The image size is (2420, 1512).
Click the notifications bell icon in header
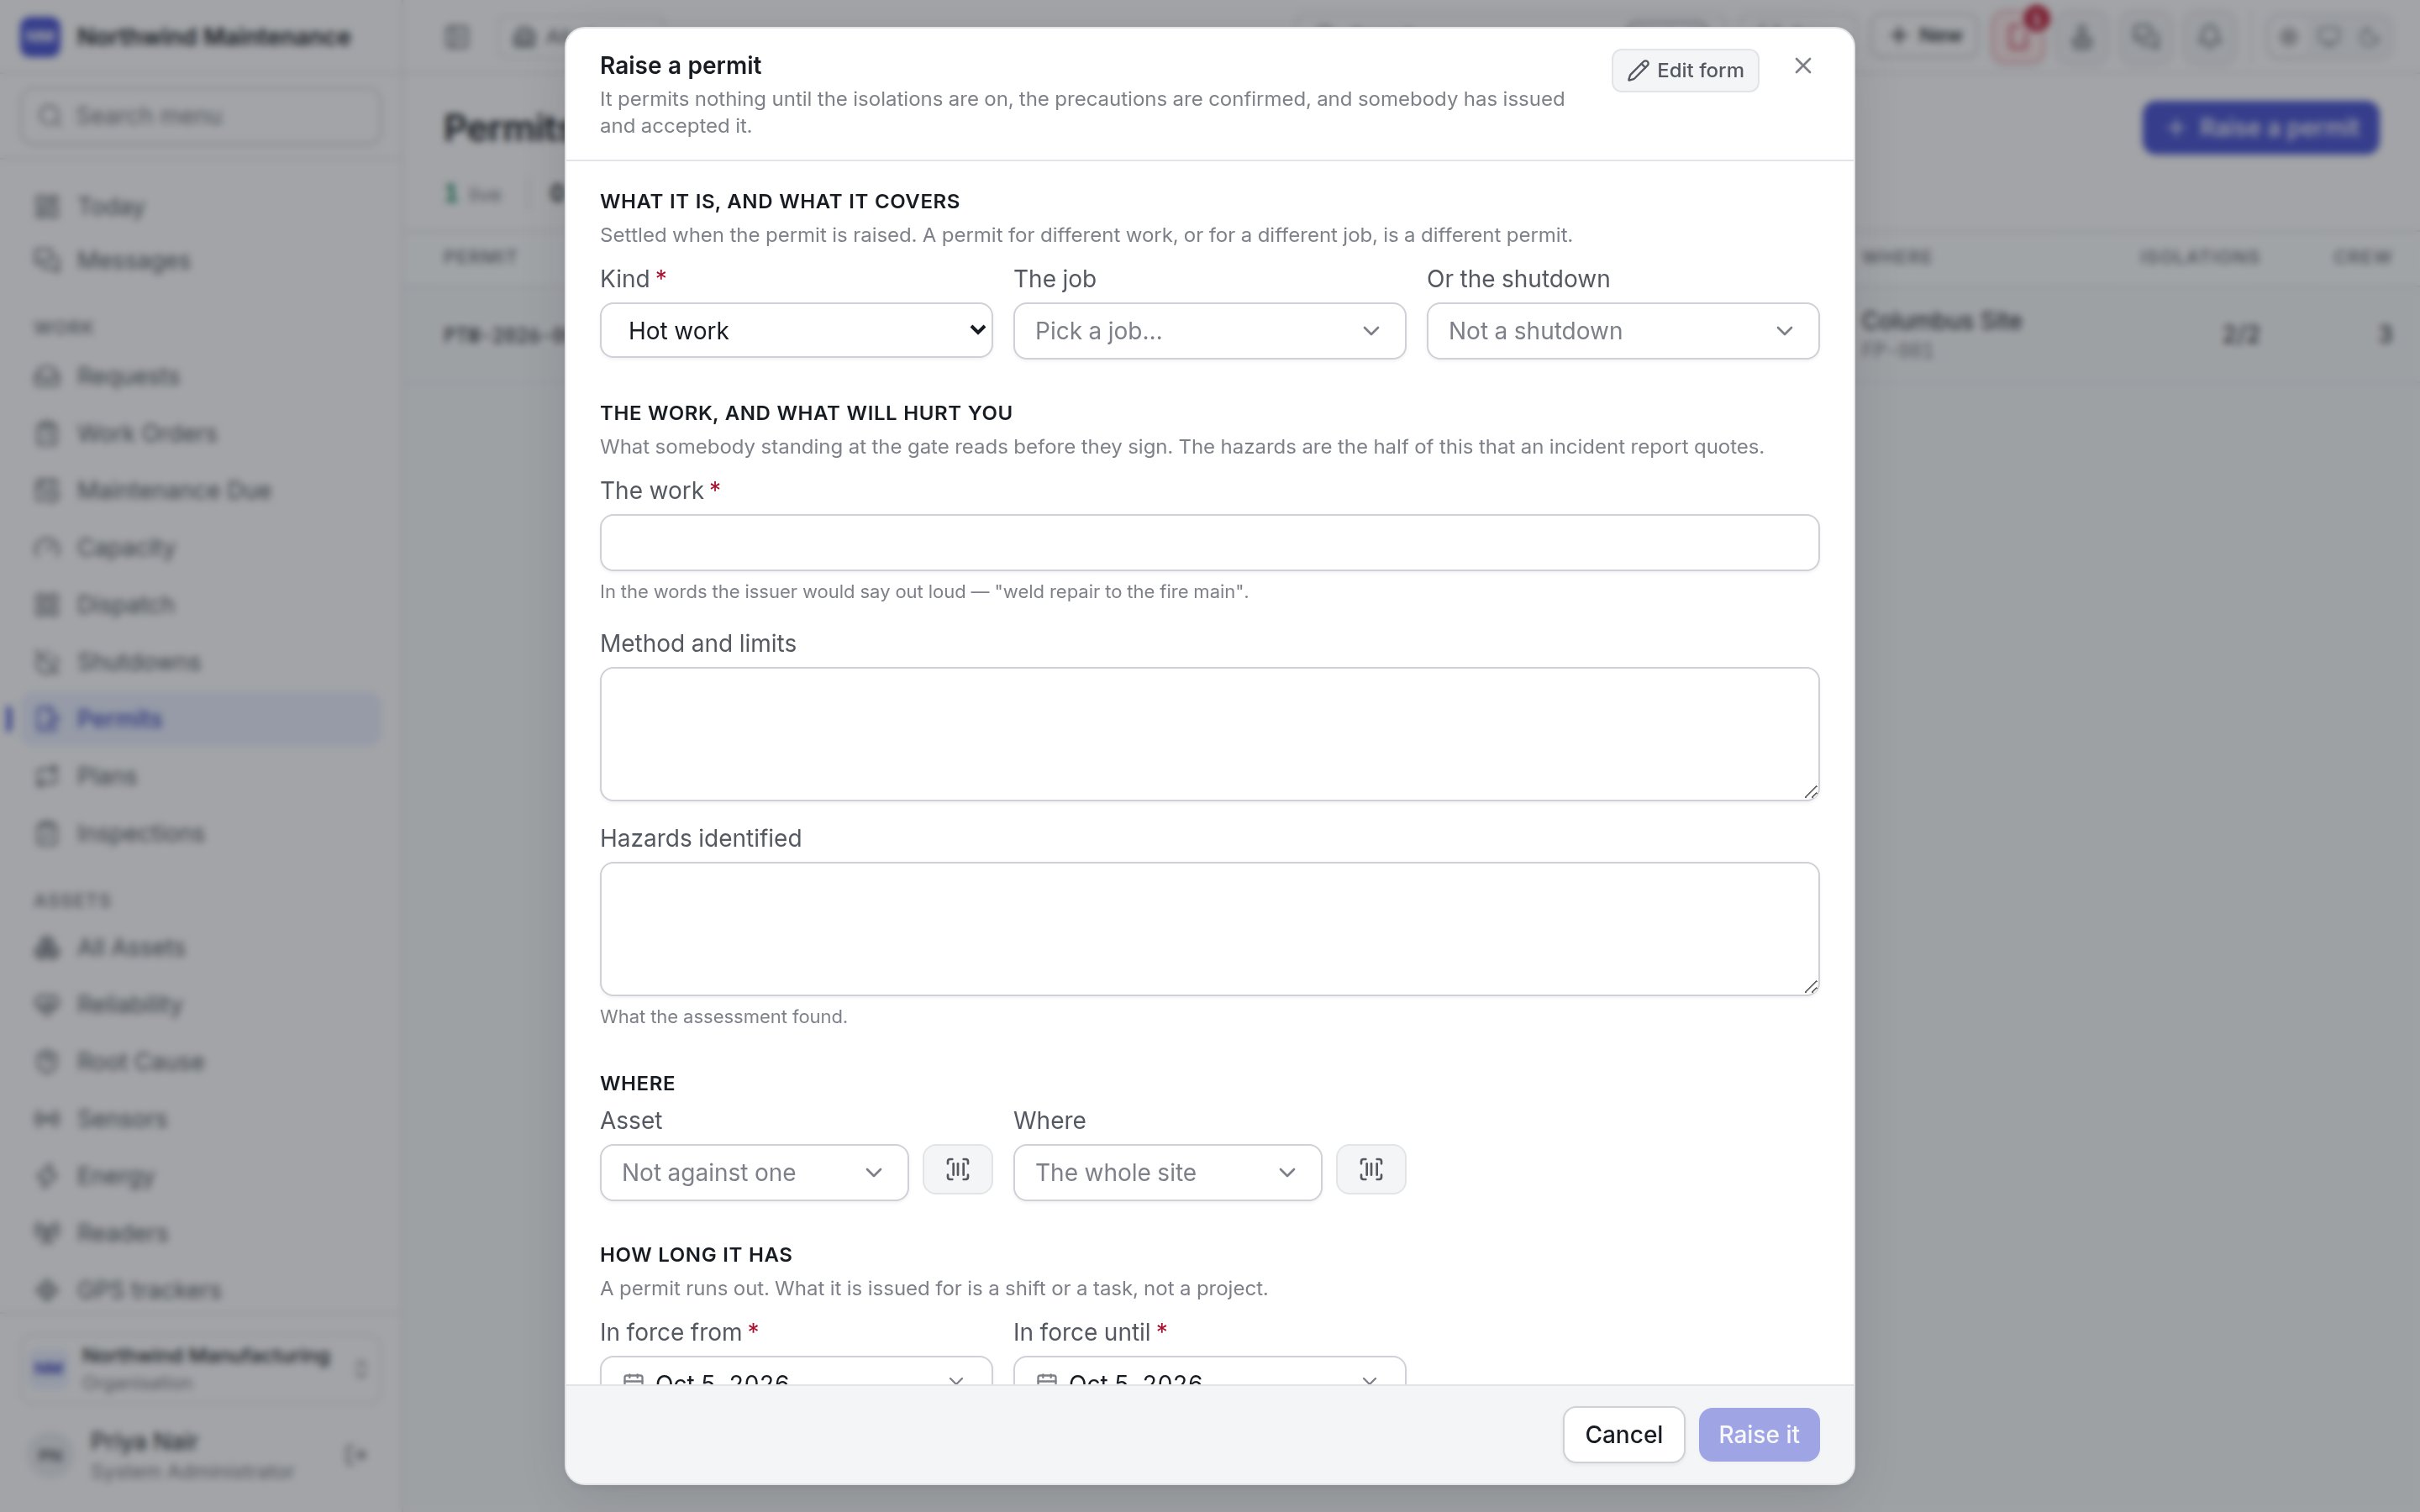point(2209,37)
